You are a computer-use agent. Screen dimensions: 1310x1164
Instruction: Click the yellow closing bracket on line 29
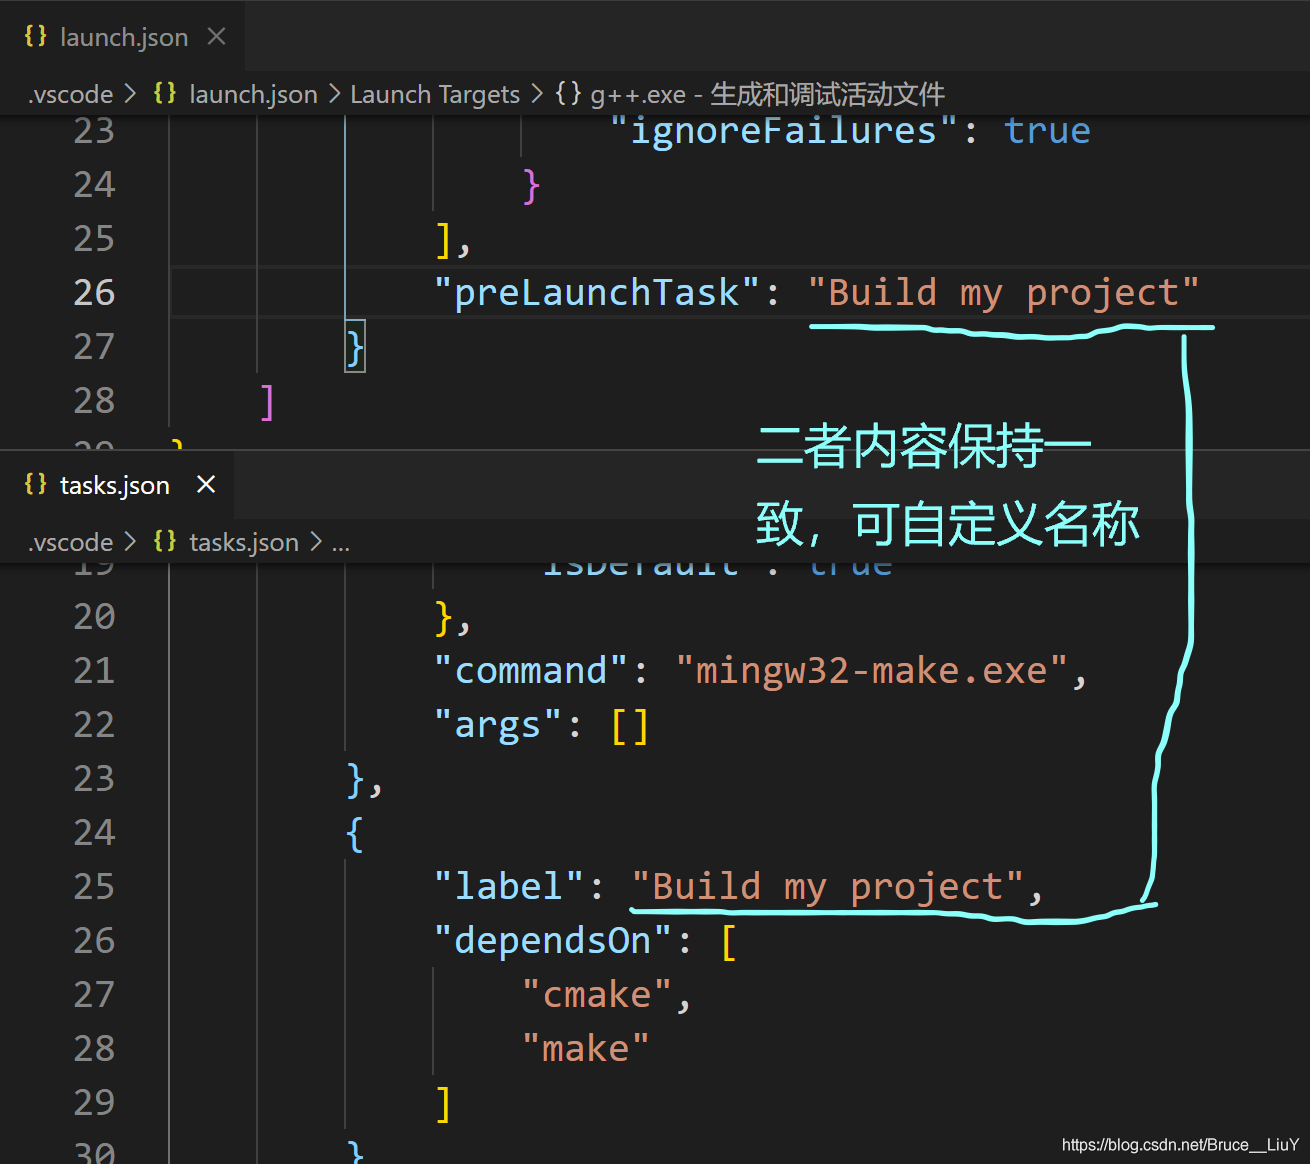(x=443, y=1103)
